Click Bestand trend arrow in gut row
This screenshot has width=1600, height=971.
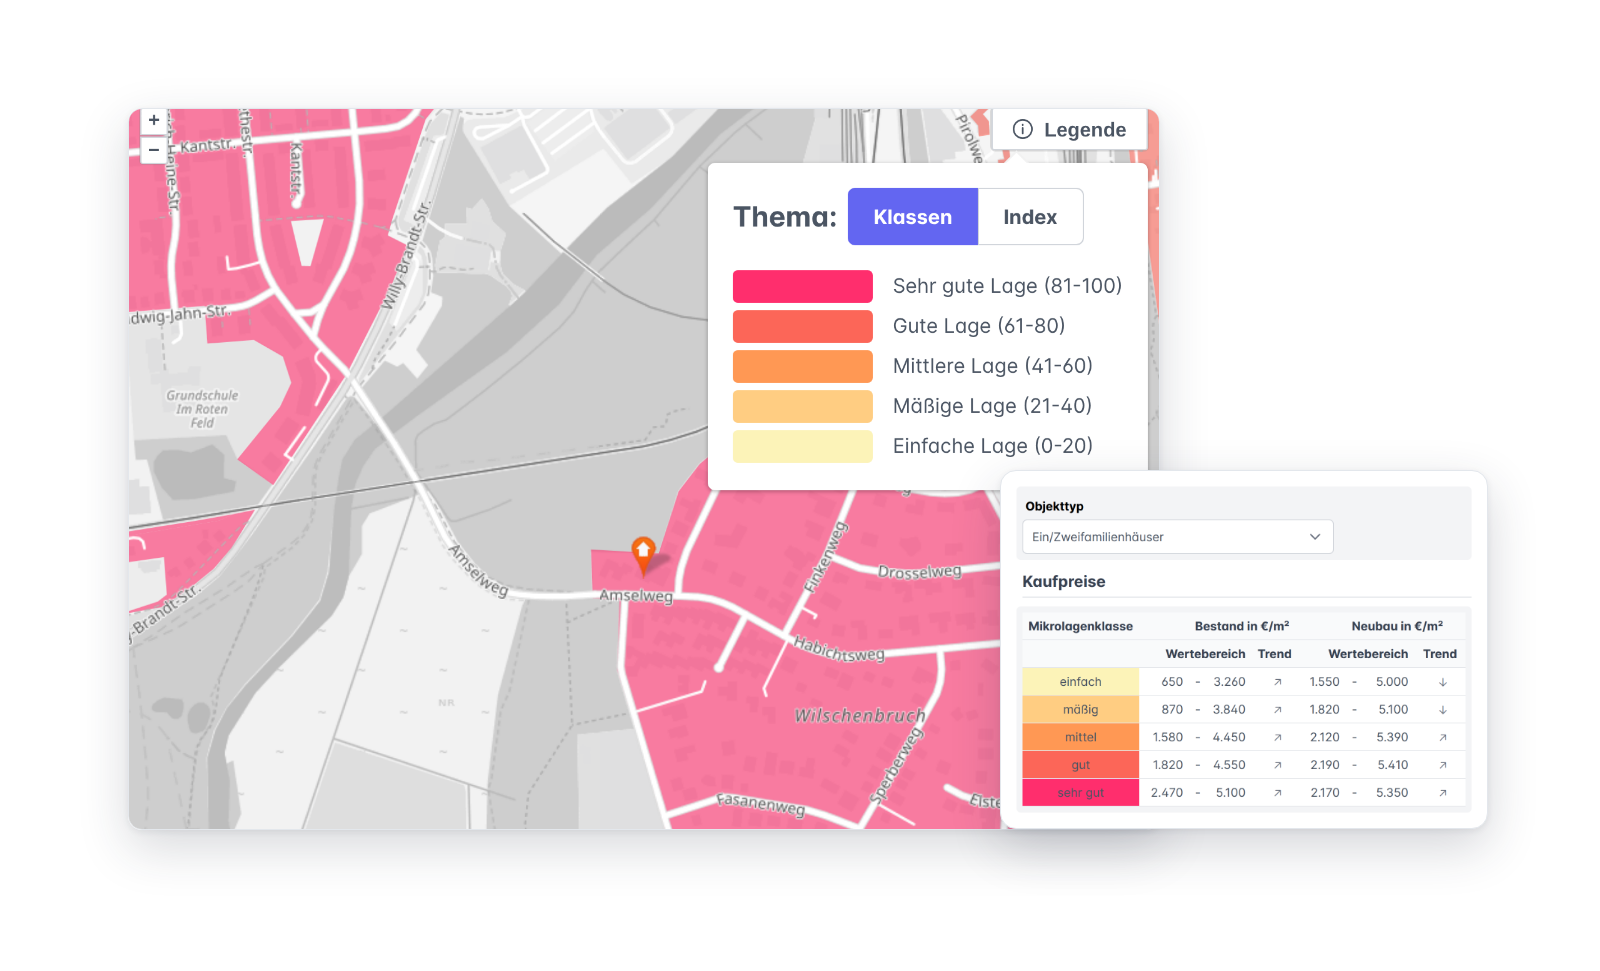[1277, 765]
